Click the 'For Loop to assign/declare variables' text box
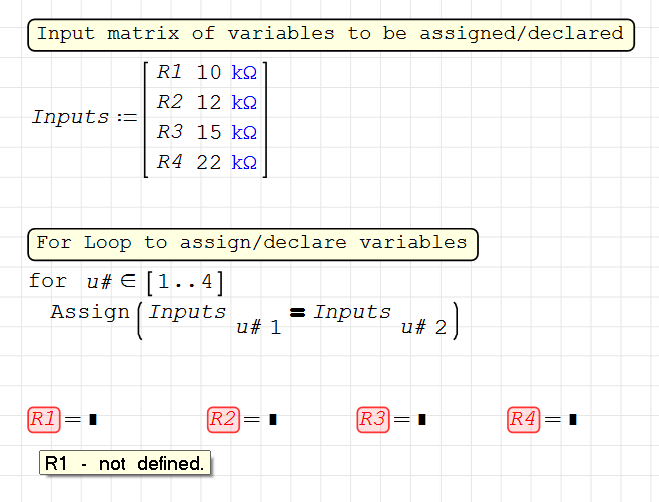This screenshot has width=659, height=502. point(252,243)
